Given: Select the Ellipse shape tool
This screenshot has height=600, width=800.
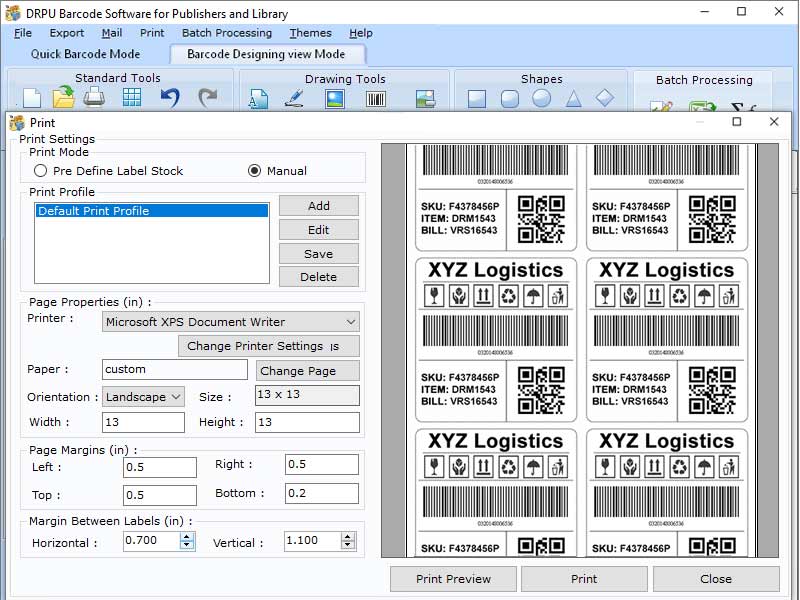Looking at the screenshot, I should pyautogui.click(x=541, y=99).
